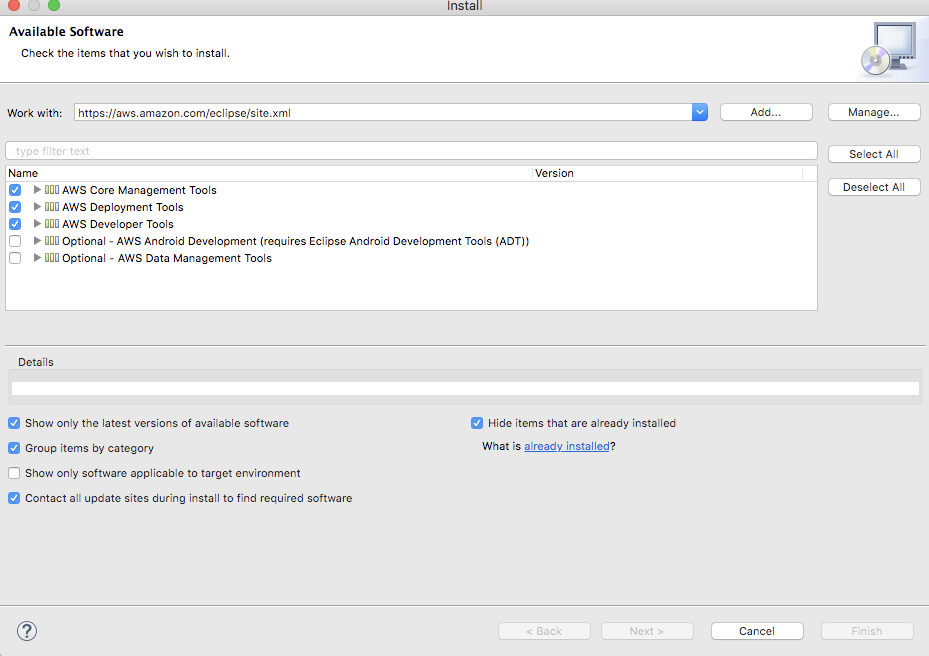Click inside the Work with URL field

(x=383, y=113)
